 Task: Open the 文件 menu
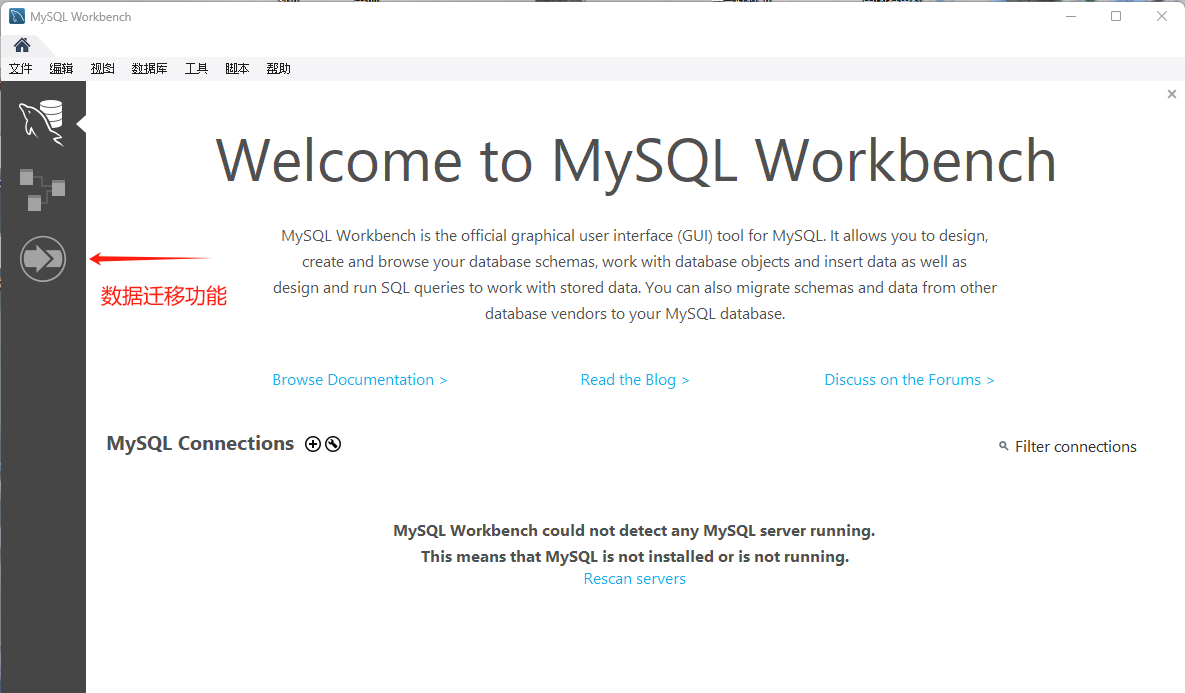click(21, 69)
